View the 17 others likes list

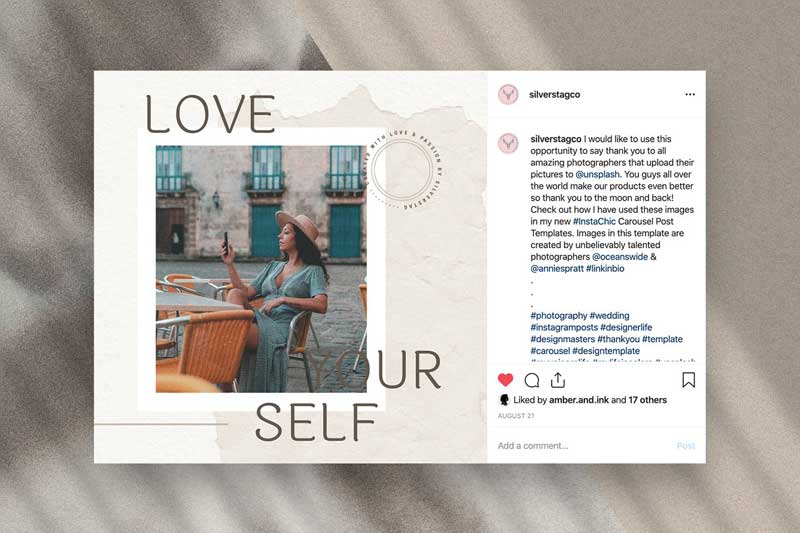pos(647,400)
